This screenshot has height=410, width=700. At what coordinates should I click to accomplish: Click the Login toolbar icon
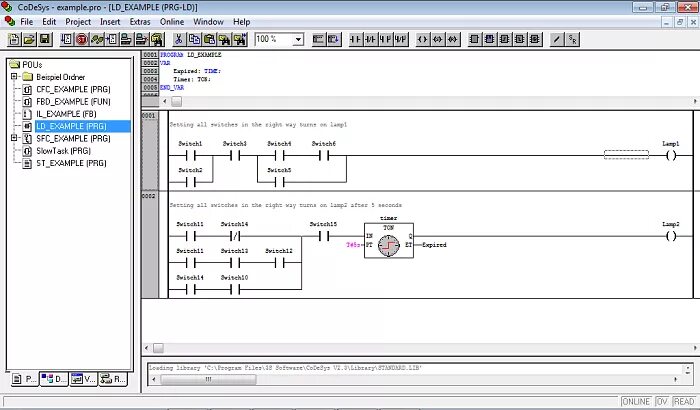point(127,39)
